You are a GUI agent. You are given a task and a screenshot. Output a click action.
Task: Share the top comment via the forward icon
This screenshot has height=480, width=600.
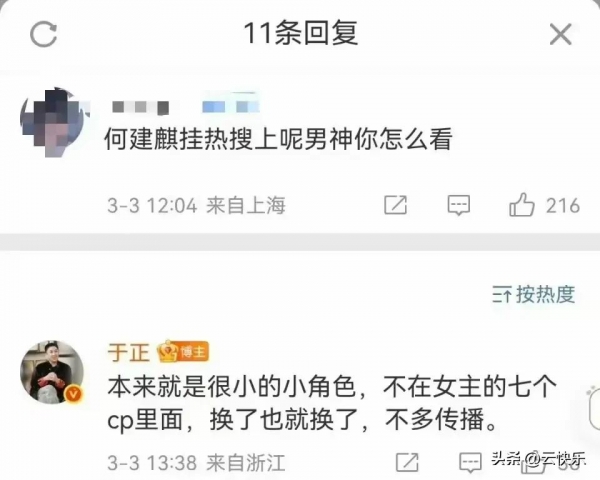point(395,205)
